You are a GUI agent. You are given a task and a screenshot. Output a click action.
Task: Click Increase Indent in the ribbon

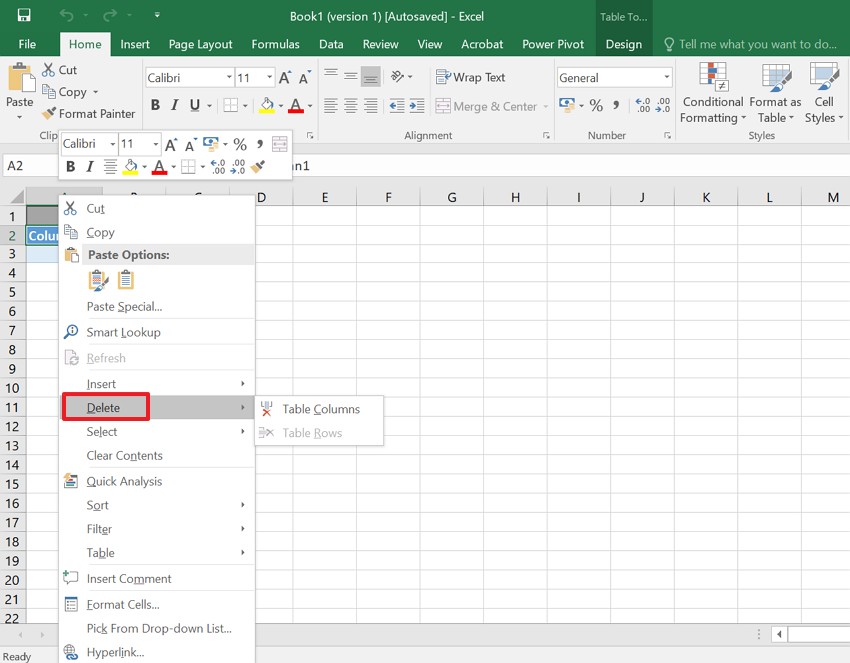click(417, 106)
